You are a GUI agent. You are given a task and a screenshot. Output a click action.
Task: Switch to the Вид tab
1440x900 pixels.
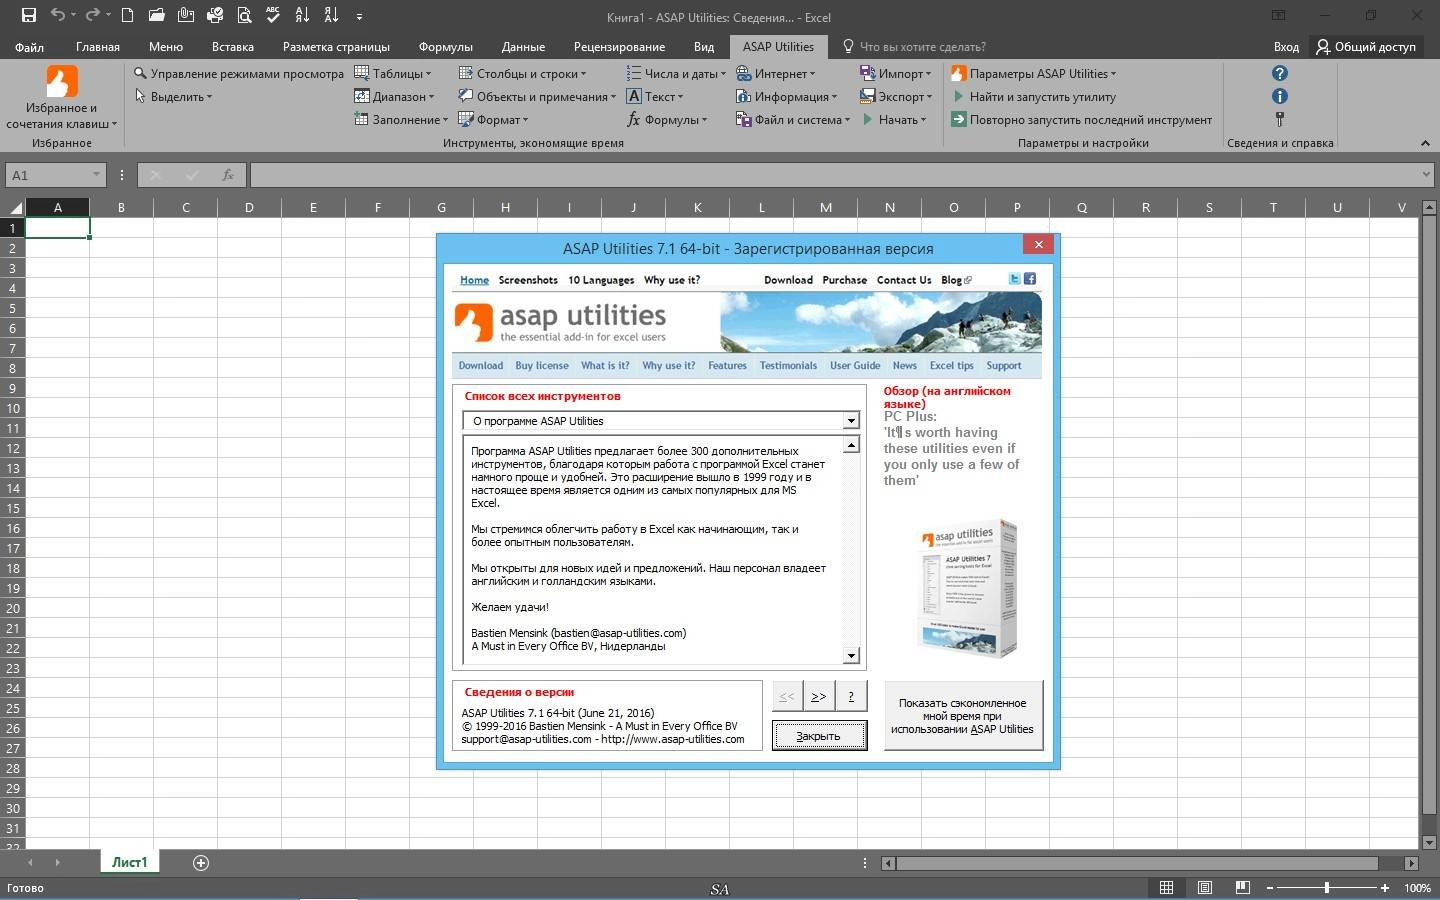click(703, 46)
